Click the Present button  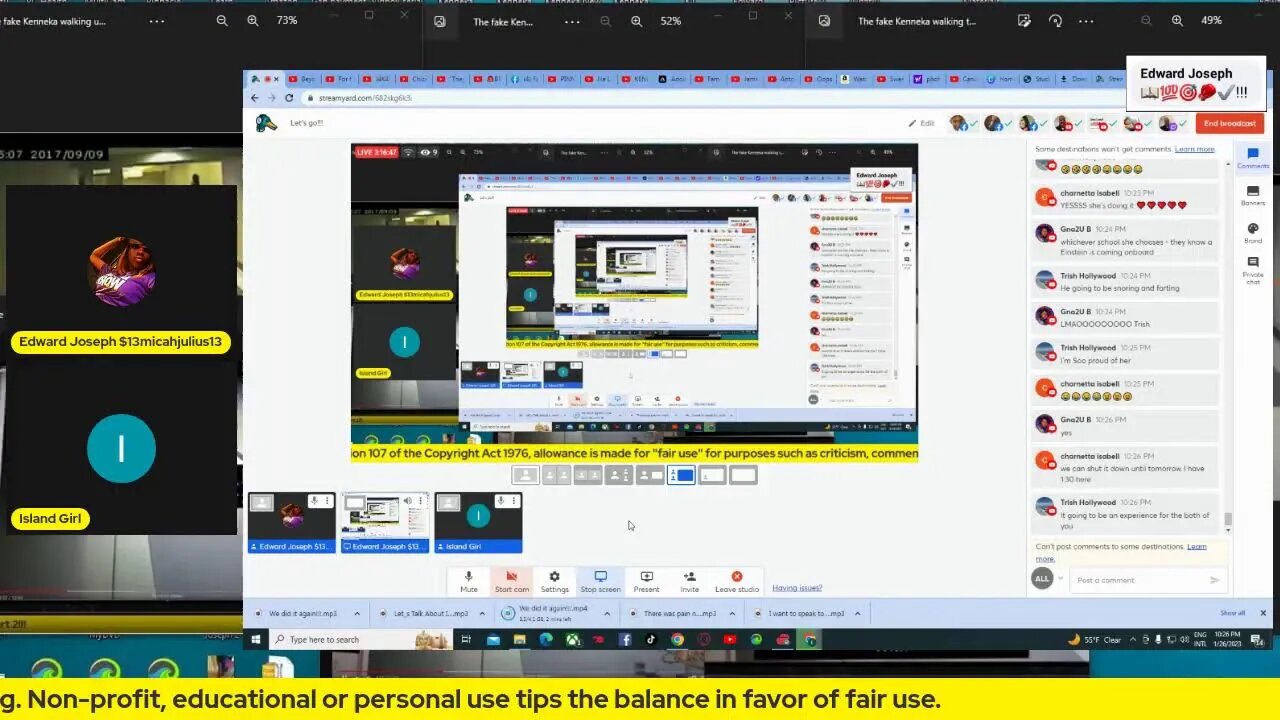[646, 581]
